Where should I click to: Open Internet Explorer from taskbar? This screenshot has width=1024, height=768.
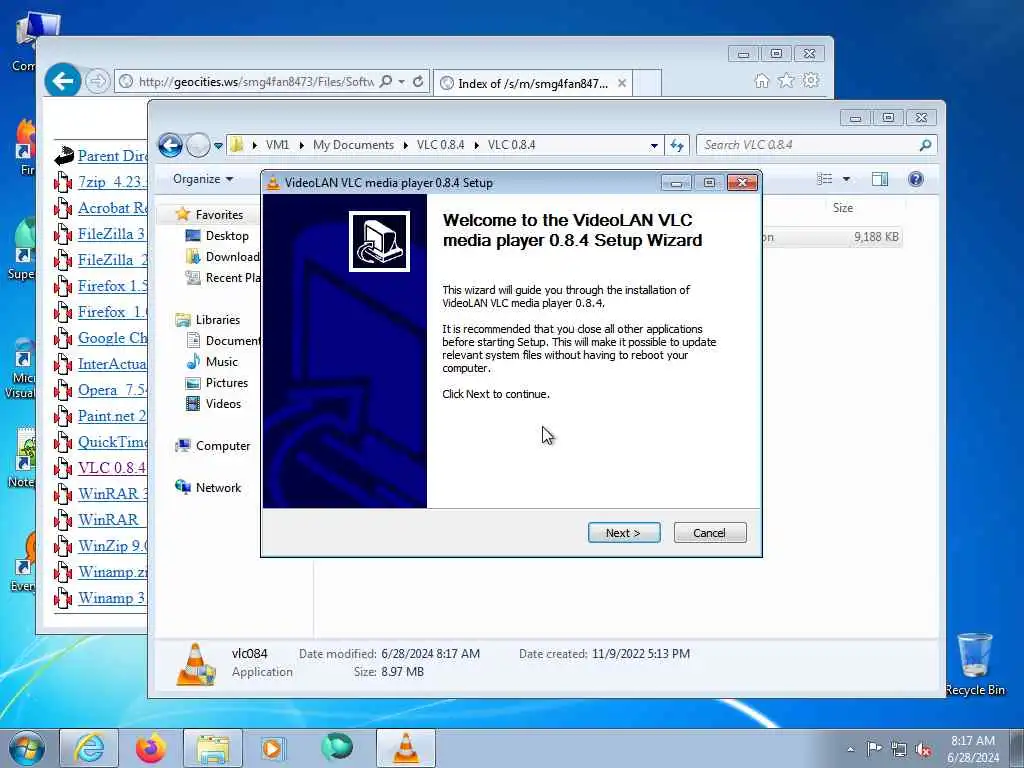(89, 748)
